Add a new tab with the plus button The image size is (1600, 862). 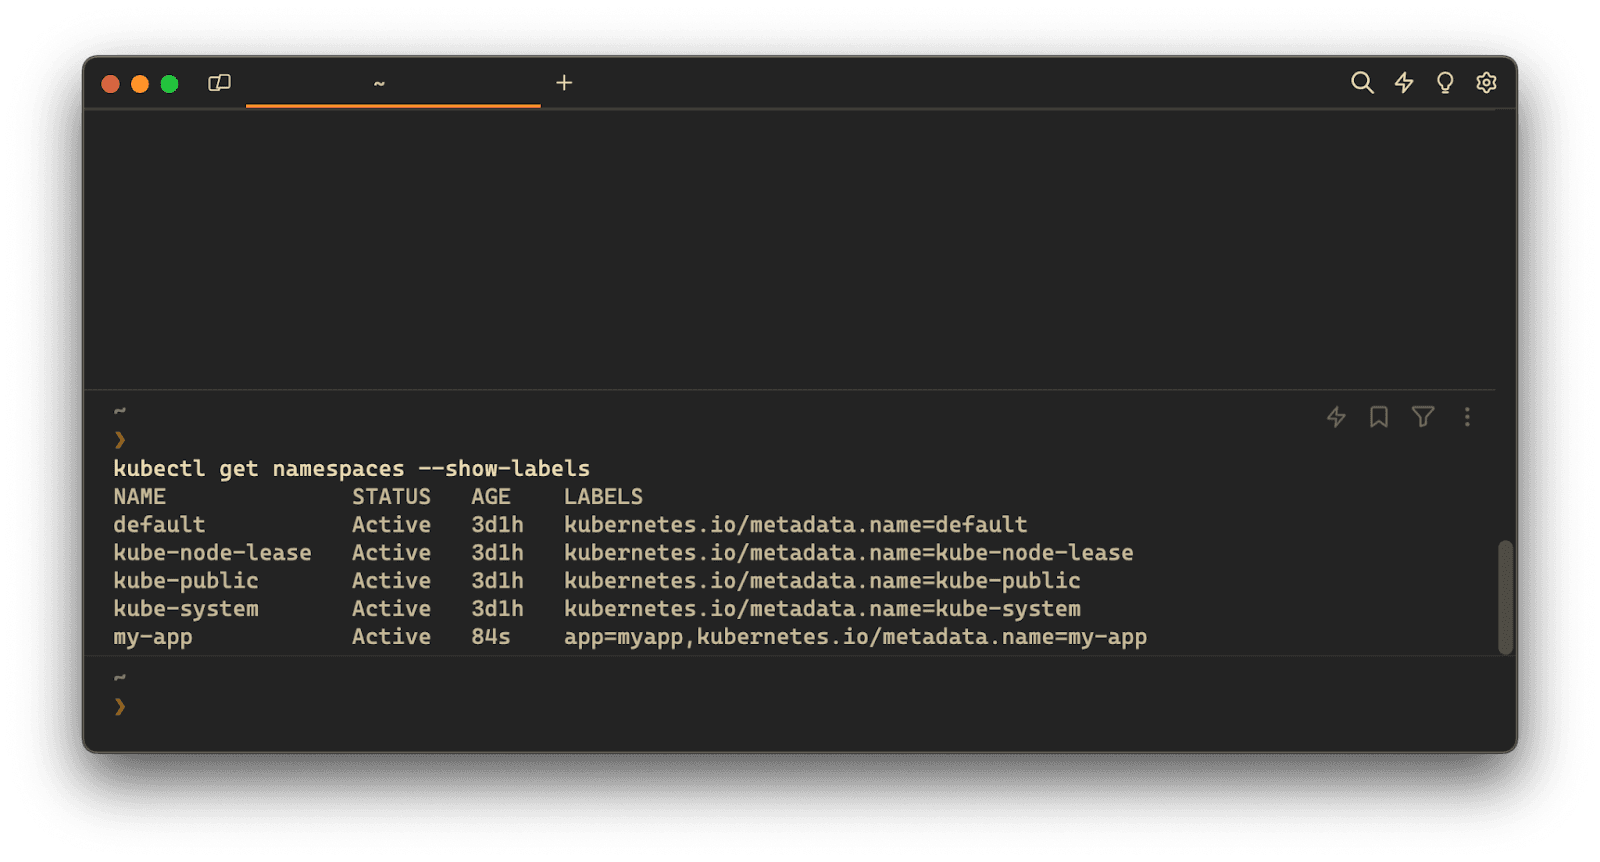(564, 83)
